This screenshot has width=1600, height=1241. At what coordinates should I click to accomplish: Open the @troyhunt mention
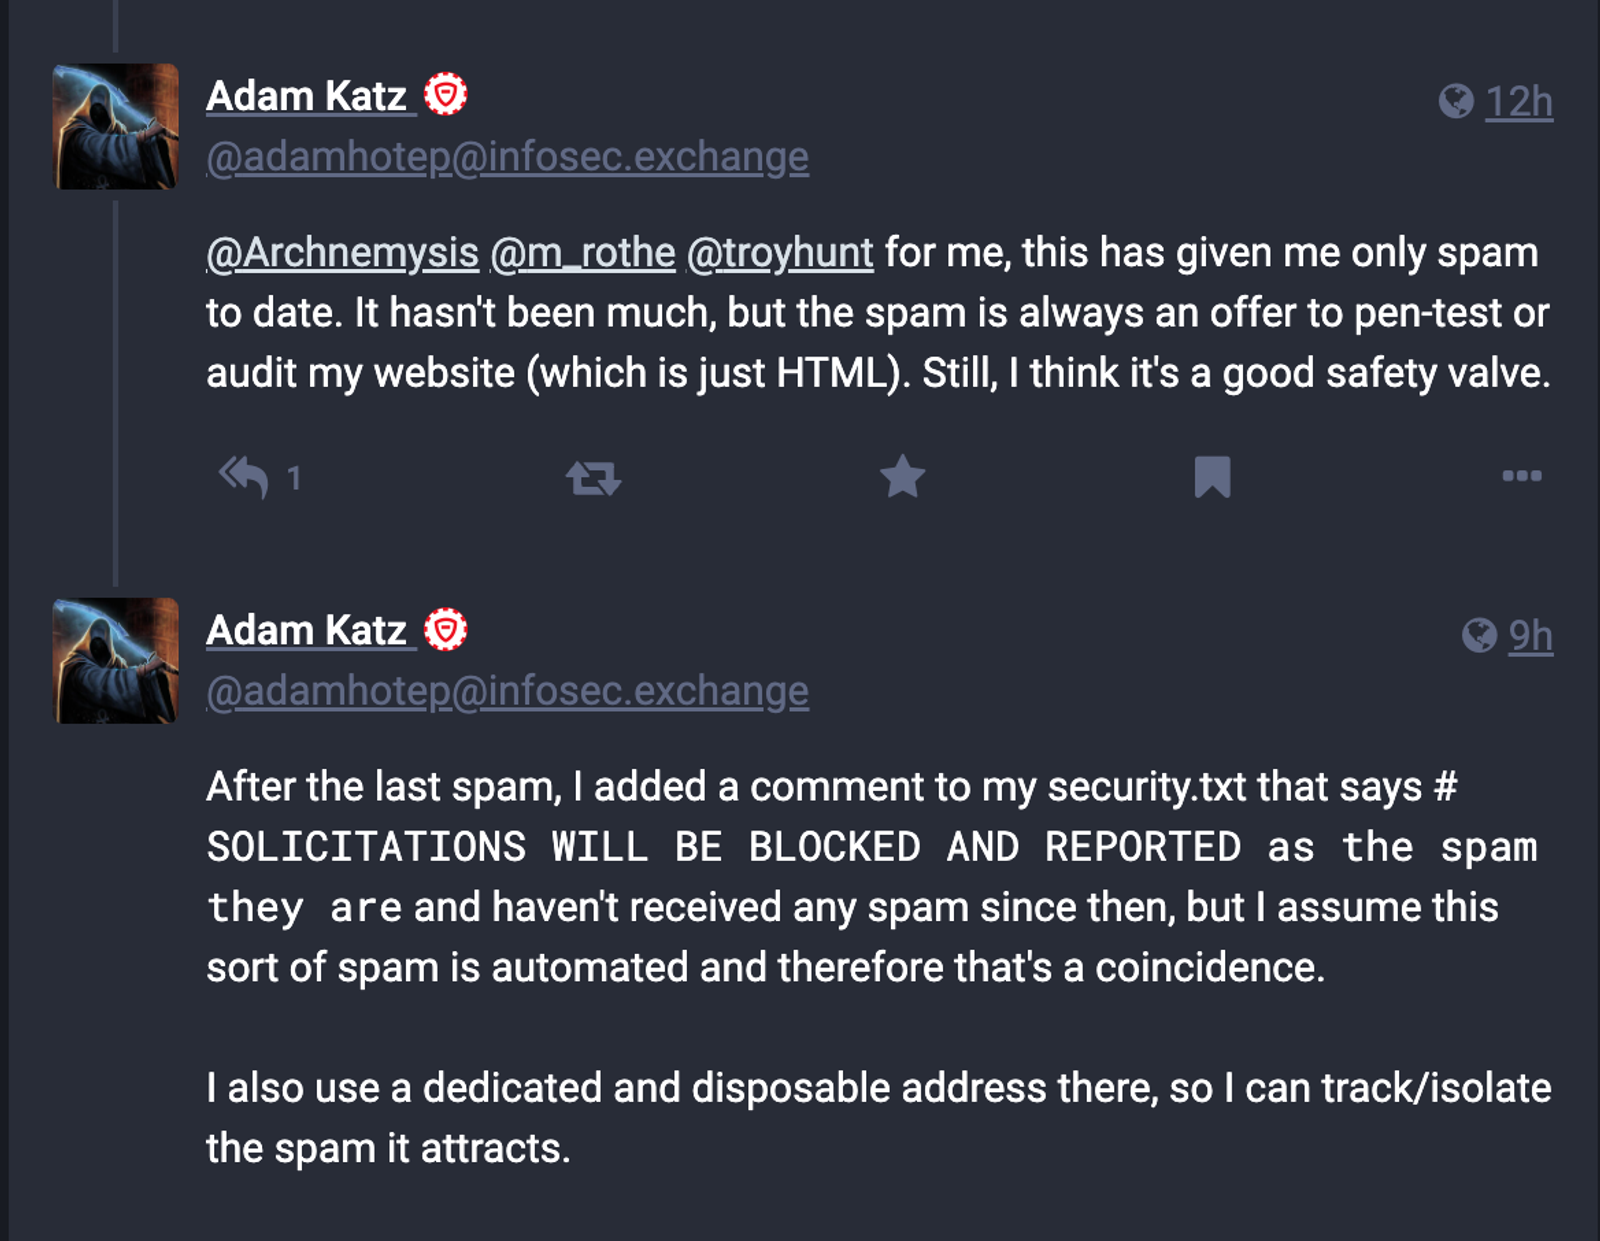[x=781, y=253]
